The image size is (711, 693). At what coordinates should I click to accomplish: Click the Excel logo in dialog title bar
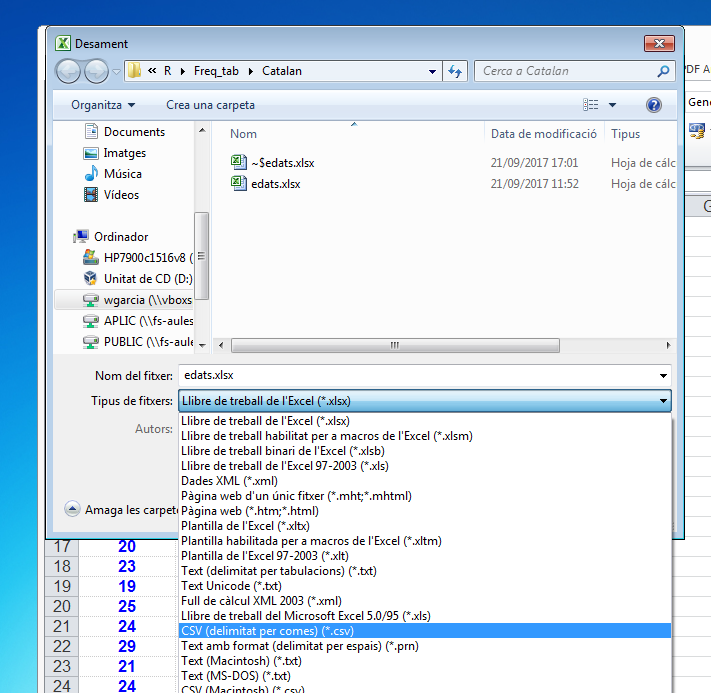point(63,44)
